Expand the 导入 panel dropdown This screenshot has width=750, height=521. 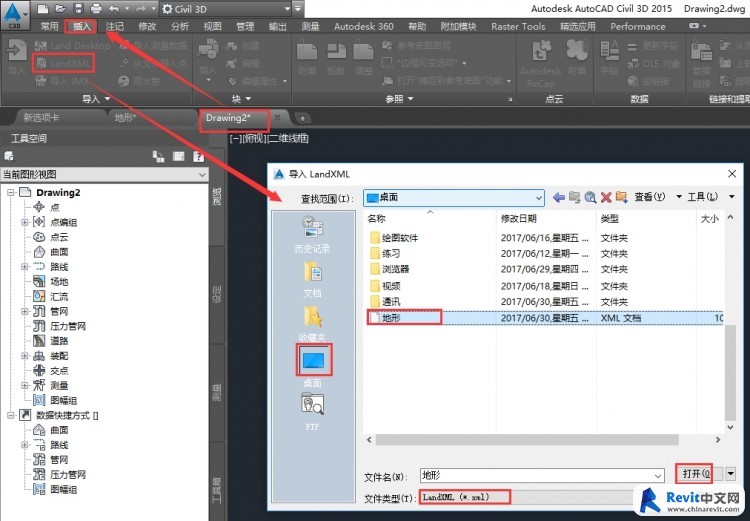96,99
